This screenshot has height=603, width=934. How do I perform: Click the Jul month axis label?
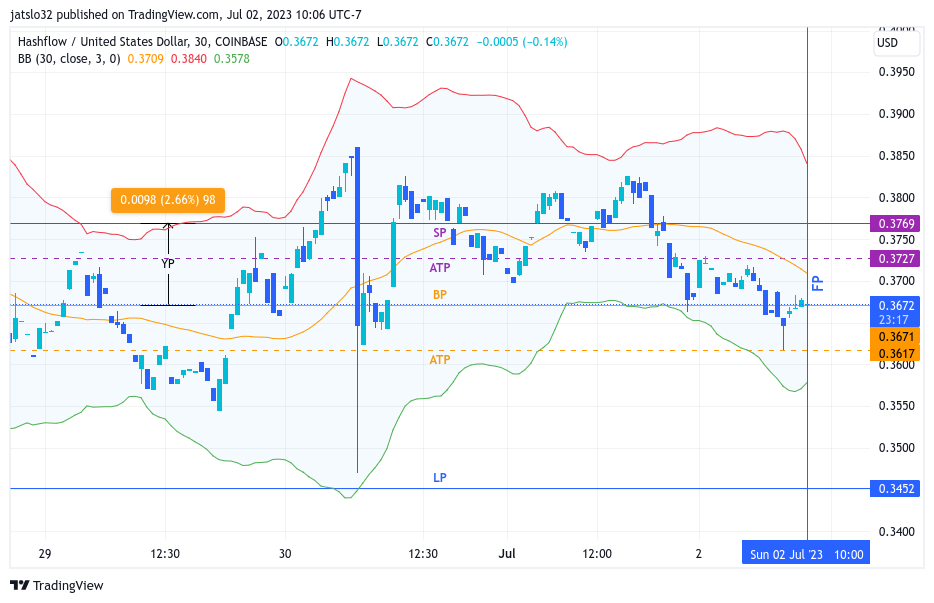pos(507,554)
